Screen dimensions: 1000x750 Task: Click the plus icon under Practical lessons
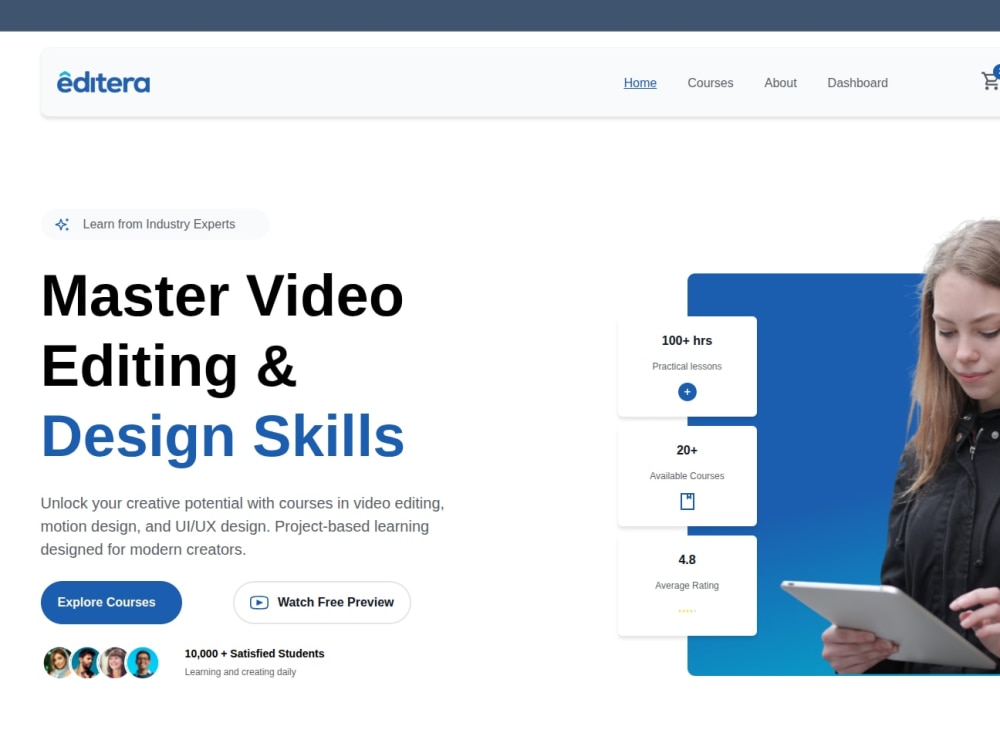tap(687, 392)
